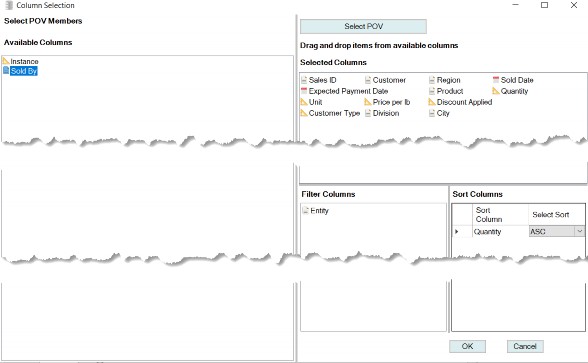This screenshot has width=588, height=363.
Task: Select Expected Payment Date column
Action: coord(348,91)
